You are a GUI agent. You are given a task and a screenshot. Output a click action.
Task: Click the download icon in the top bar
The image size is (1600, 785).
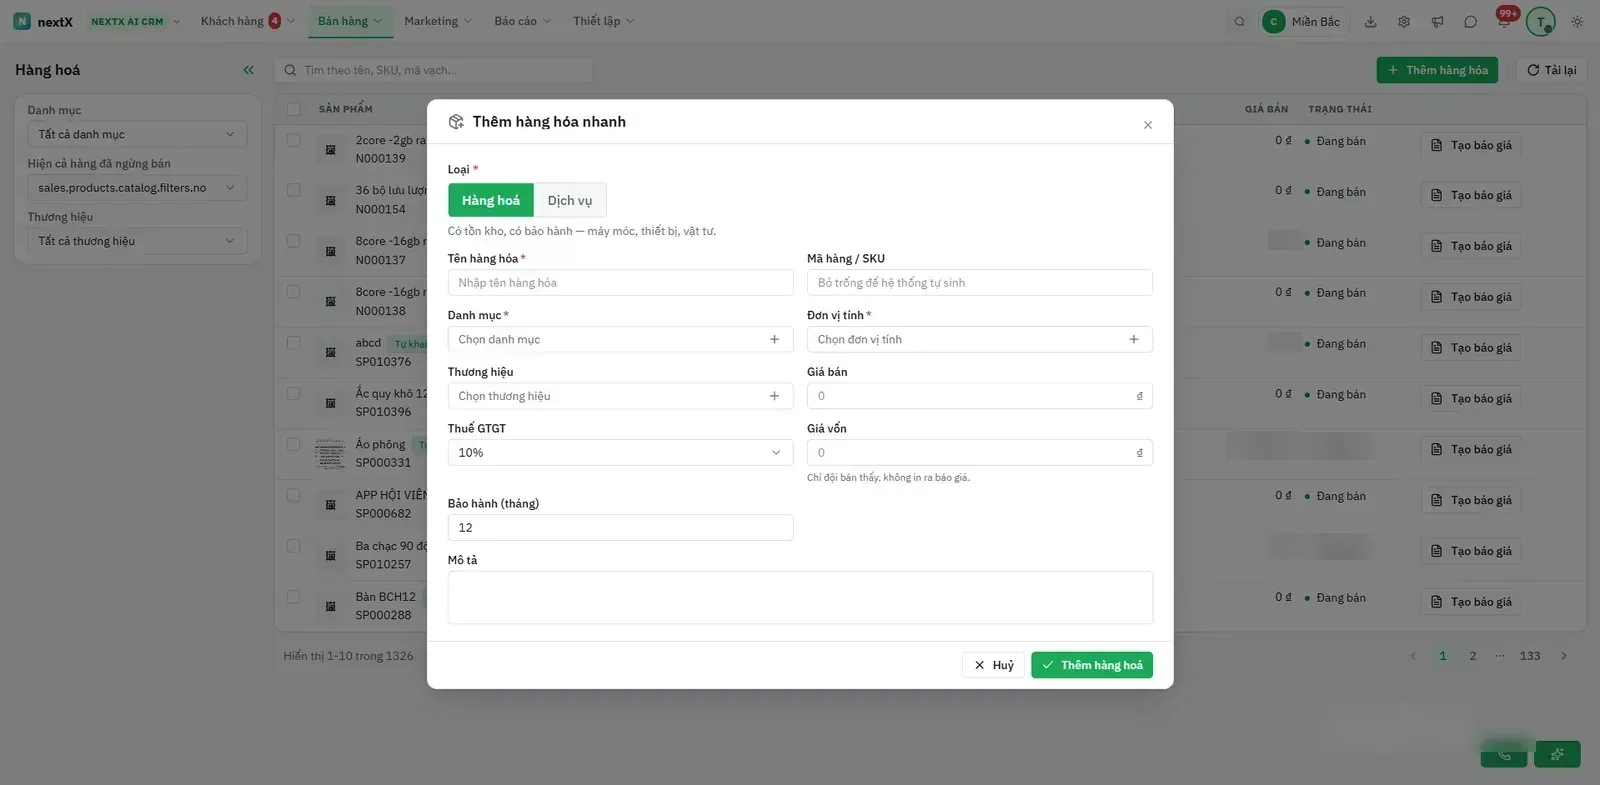tap(1370, 21)
